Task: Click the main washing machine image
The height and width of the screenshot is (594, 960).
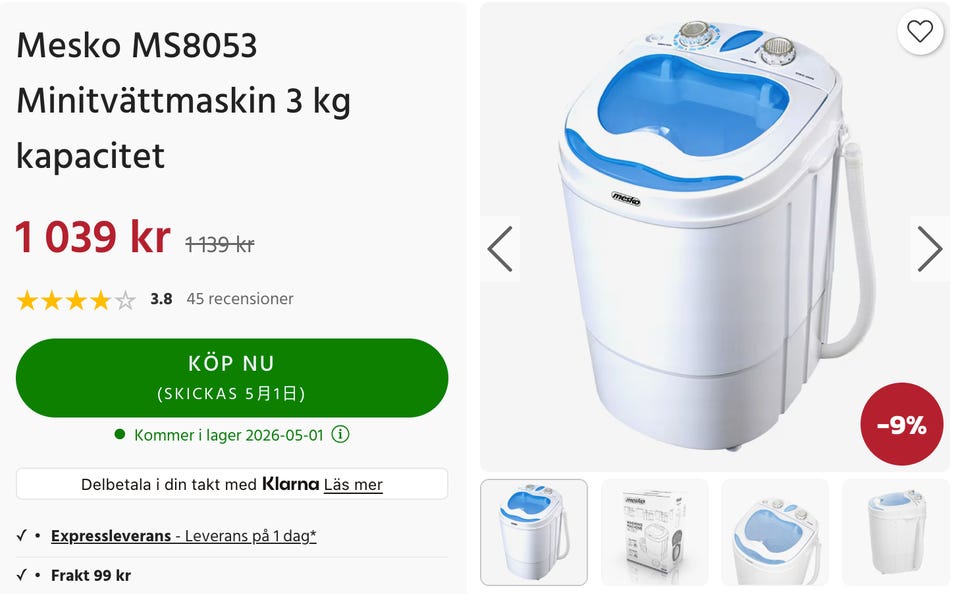Action: coord(715,236)
